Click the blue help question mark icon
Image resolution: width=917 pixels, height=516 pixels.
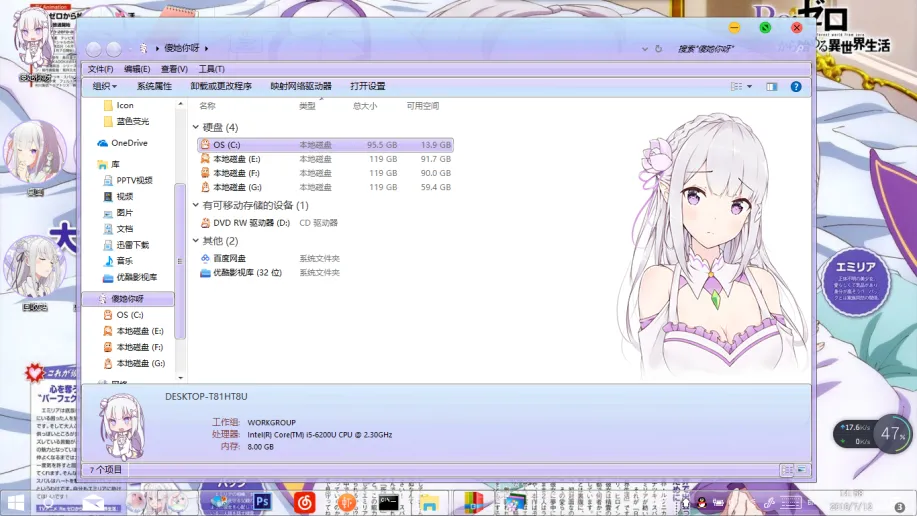pos(796,87)
